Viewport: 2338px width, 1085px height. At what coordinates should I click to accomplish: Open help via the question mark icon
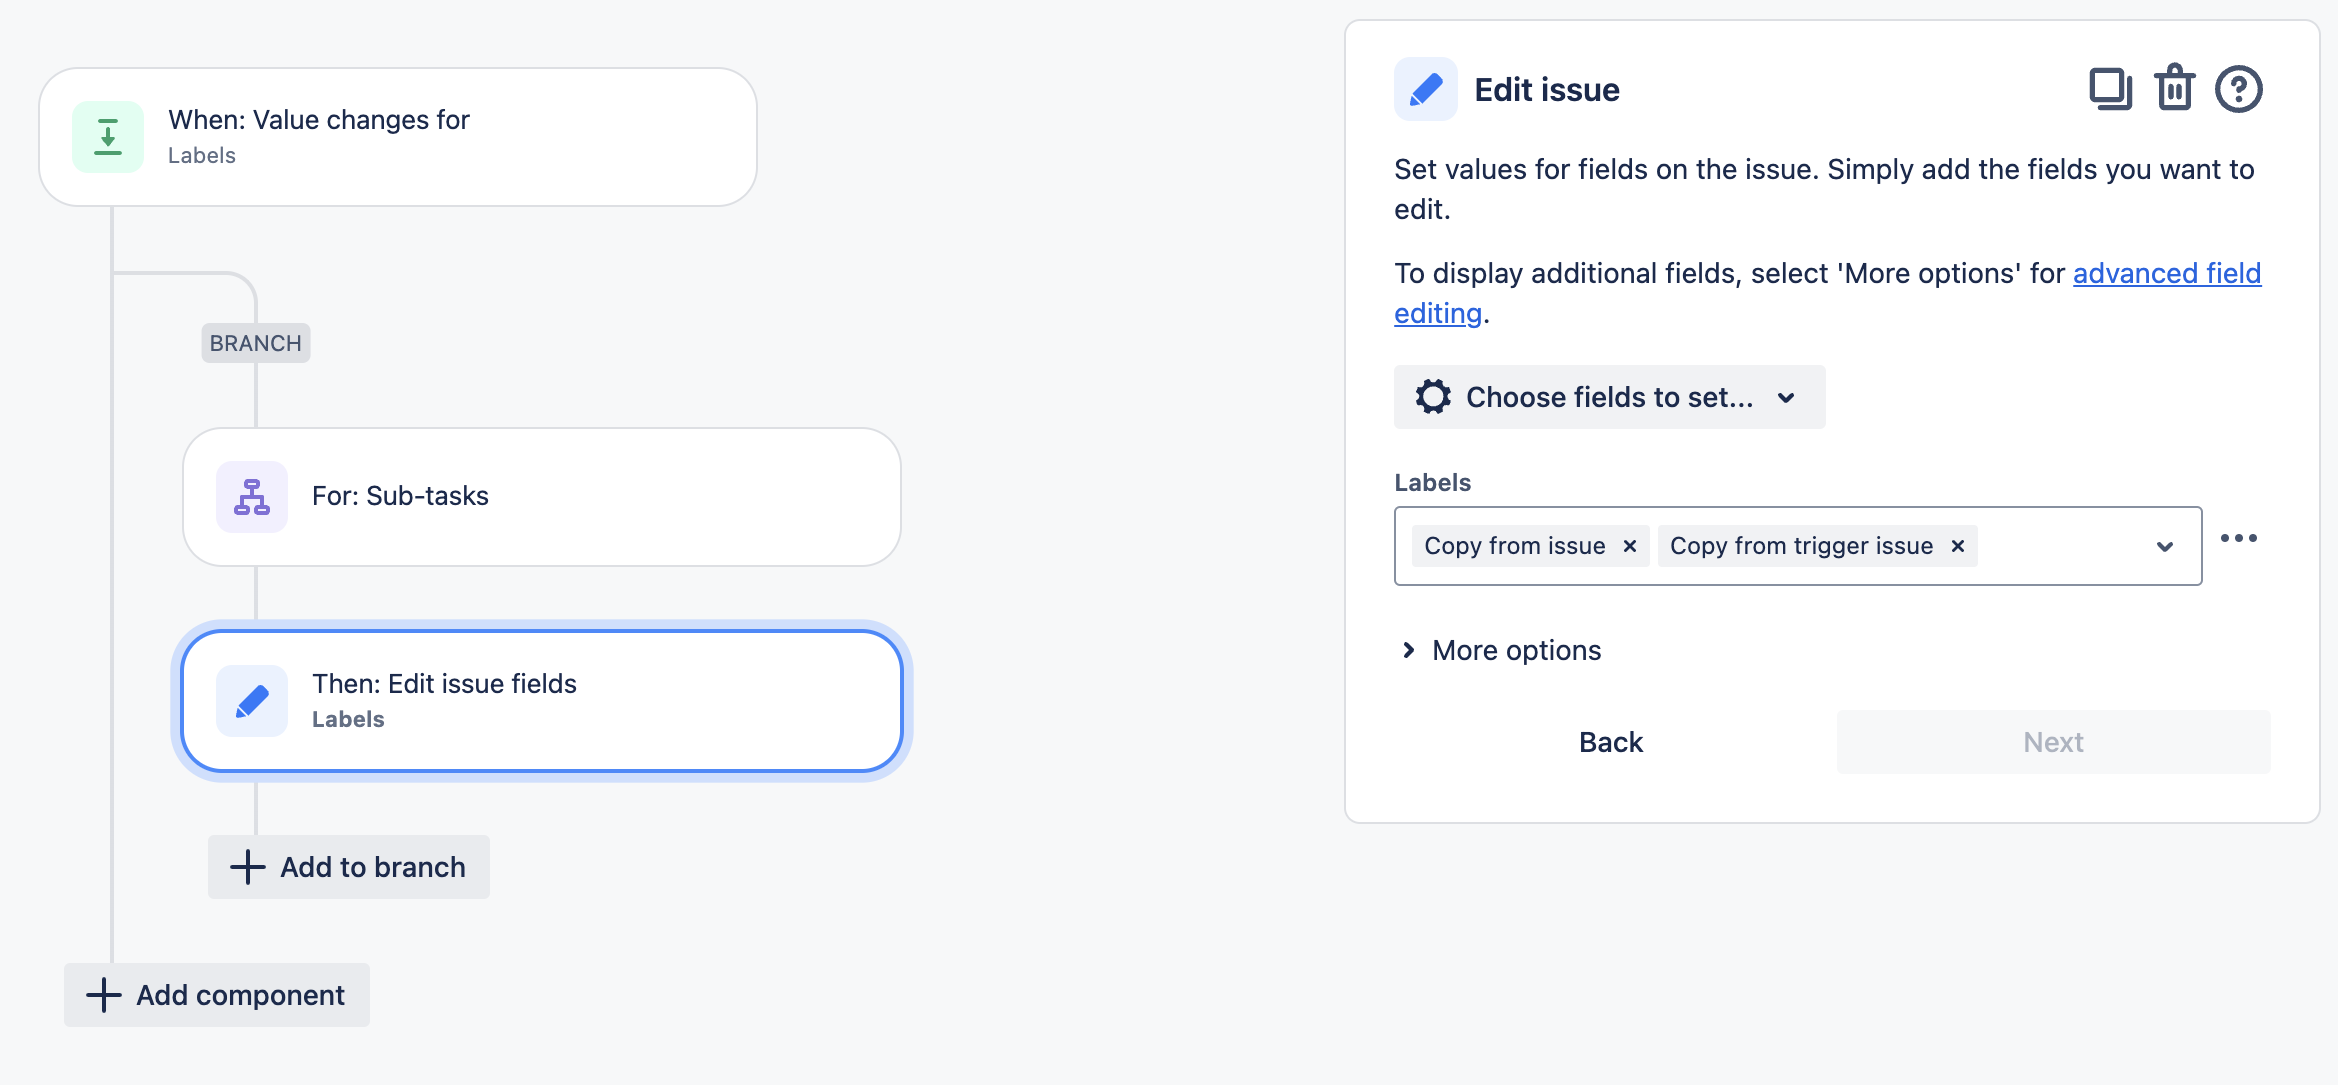pyautogui.click(x=2237, y=89)
